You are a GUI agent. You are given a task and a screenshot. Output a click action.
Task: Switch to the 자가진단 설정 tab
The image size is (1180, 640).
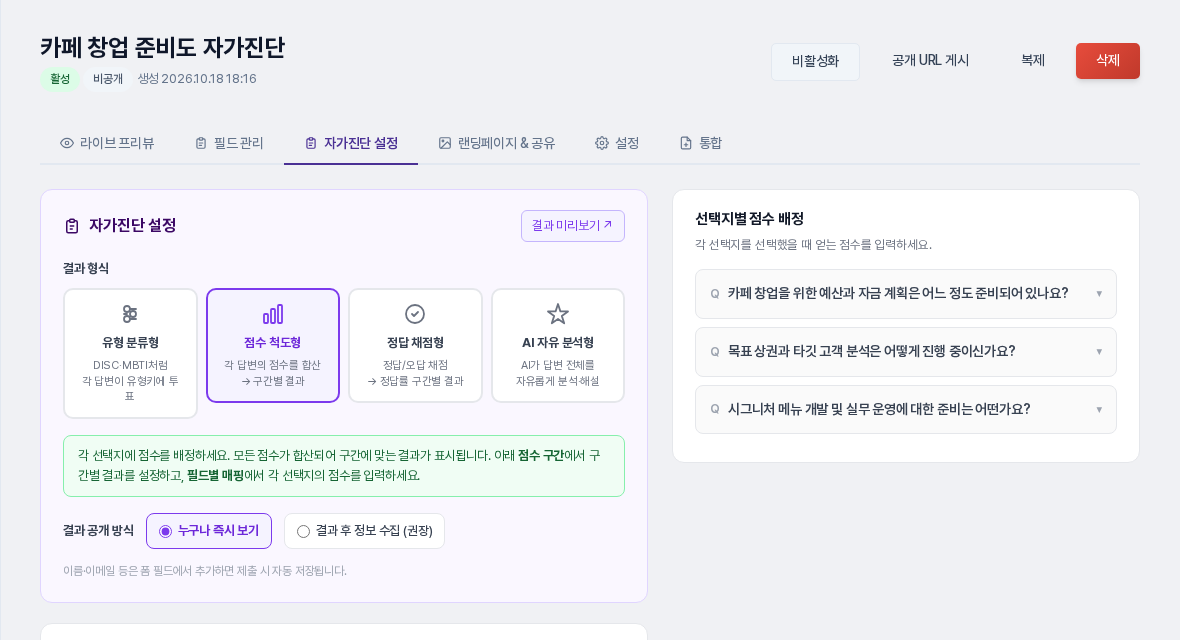tap(351, 143)
